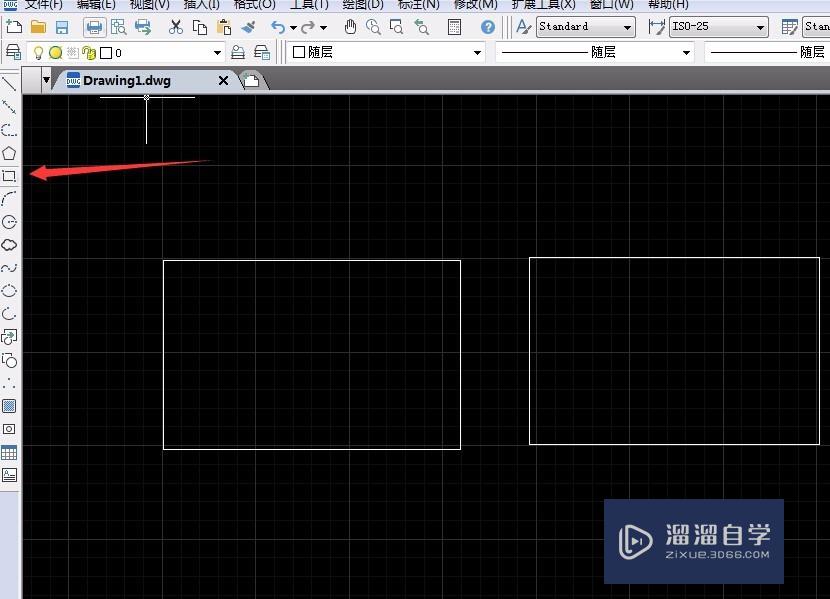Pick the Polygon tool

(x=10, y=151)
